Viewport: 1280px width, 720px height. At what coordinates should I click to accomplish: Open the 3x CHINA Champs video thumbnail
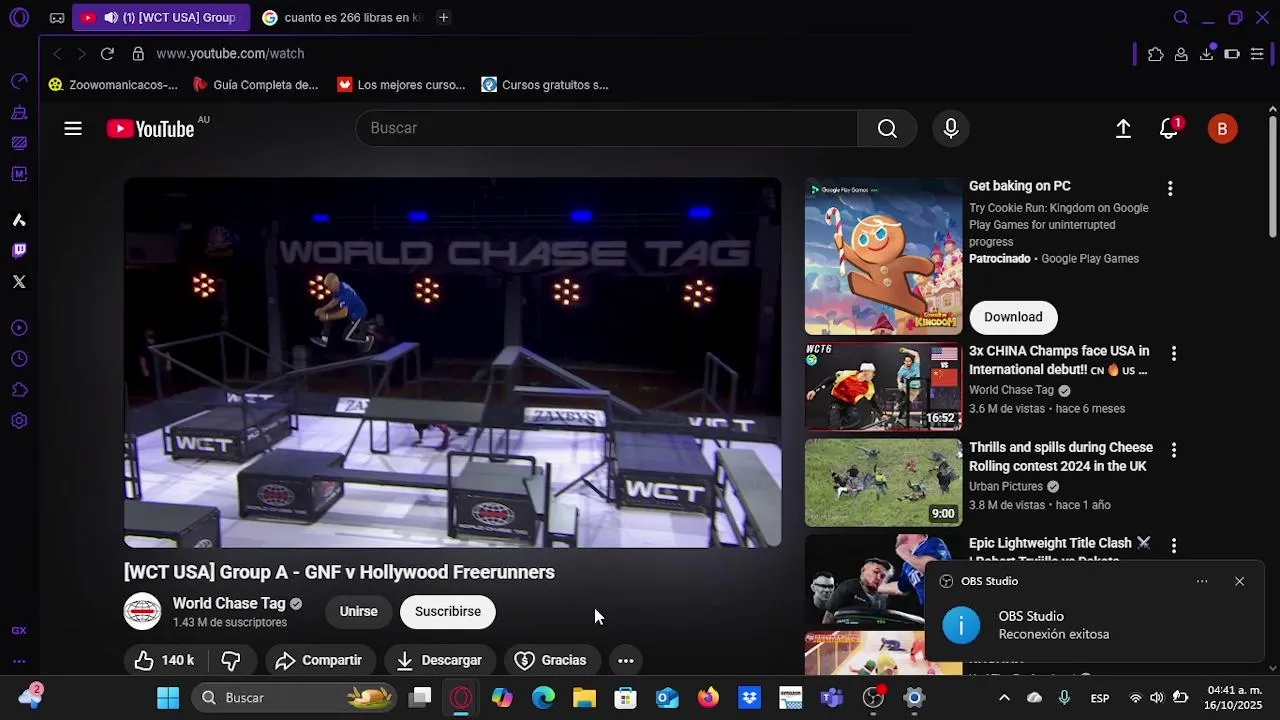883,387
